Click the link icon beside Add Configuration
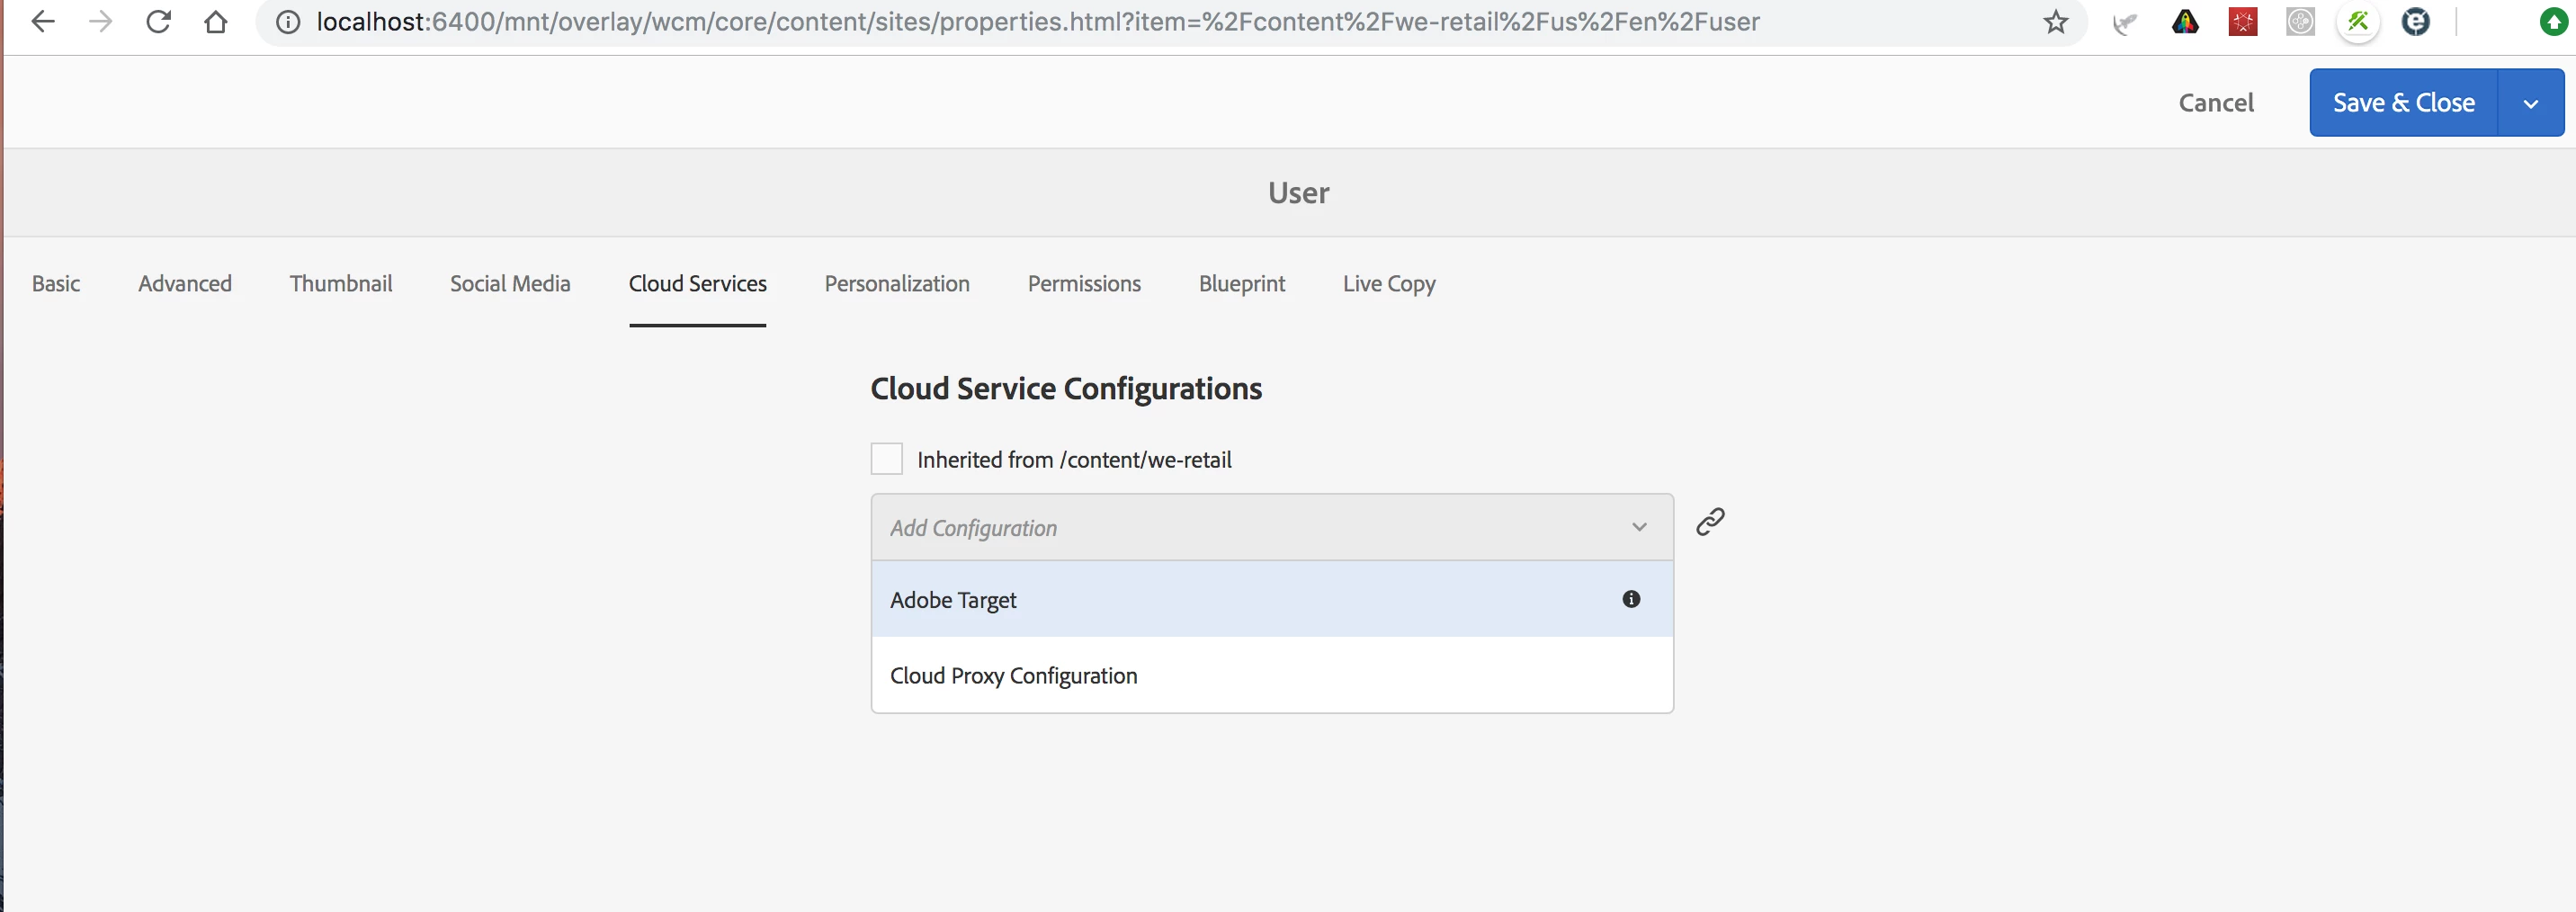 point(1710,522)
